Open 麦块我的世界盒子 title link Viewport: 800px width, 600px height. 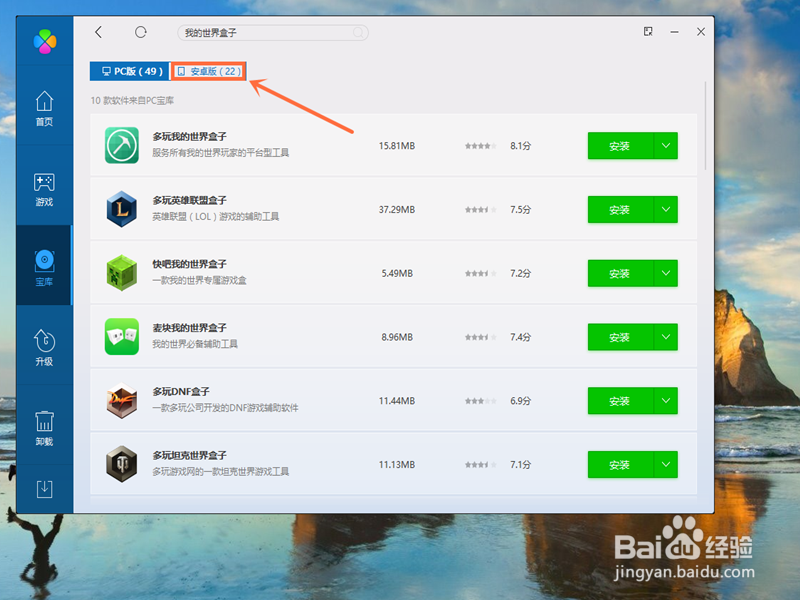pos(189,328)
